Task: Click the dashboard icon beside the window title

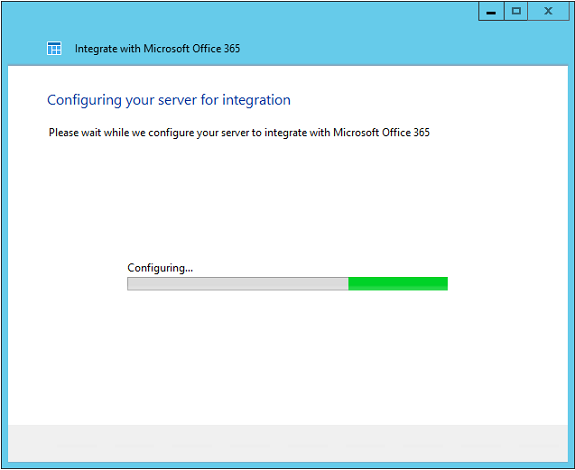Action: click(54, 48)
